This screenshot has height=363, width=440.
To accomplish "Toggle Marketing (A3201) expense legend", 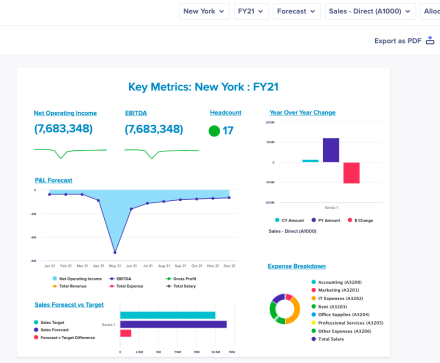I will (335, 290).
